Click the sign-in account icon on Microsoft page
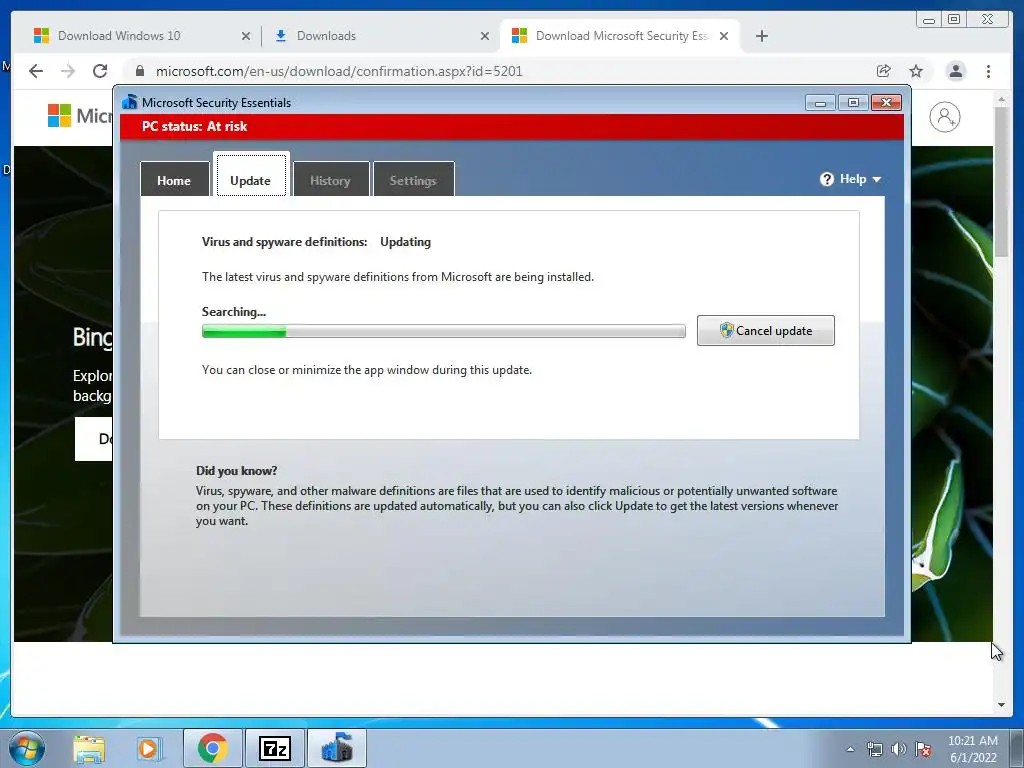1024x768 pixels. point(944,117)
